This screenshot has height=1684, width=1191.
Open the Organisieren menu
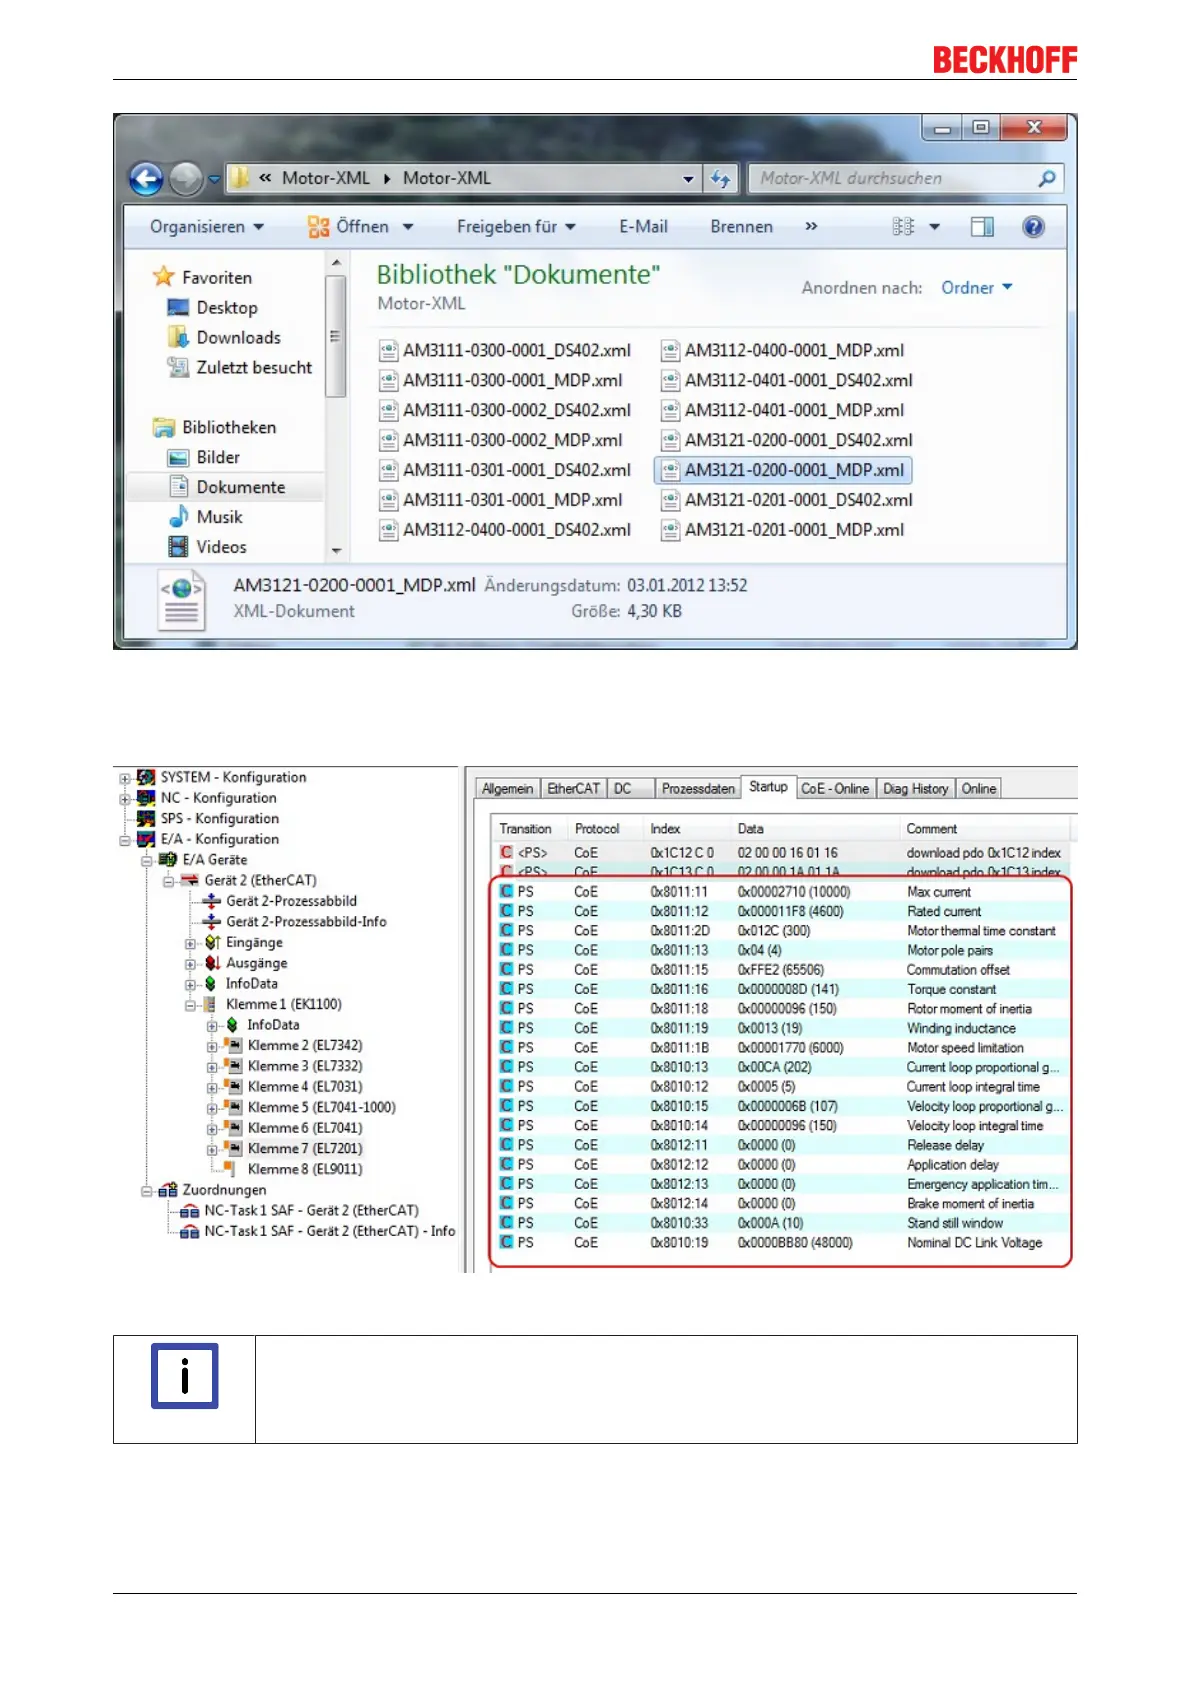[207, 227]
